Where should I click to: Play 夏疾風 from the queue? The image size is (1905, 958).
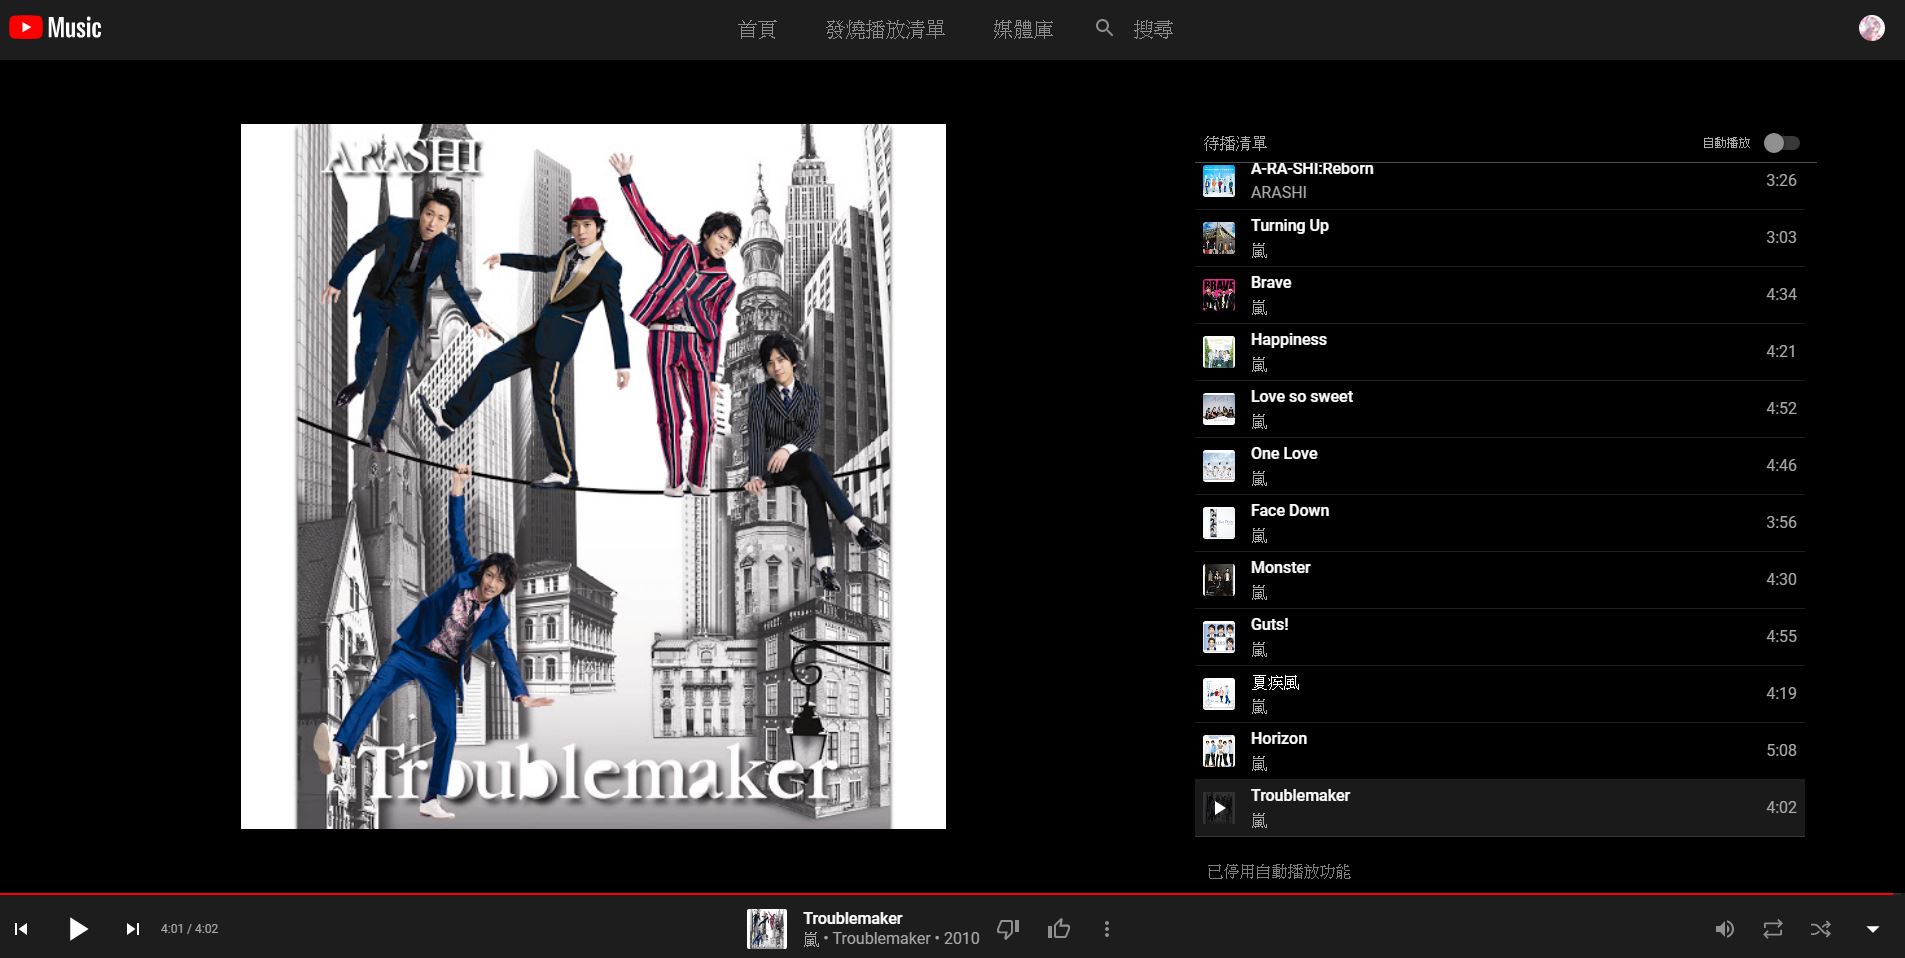(1500, 694)
